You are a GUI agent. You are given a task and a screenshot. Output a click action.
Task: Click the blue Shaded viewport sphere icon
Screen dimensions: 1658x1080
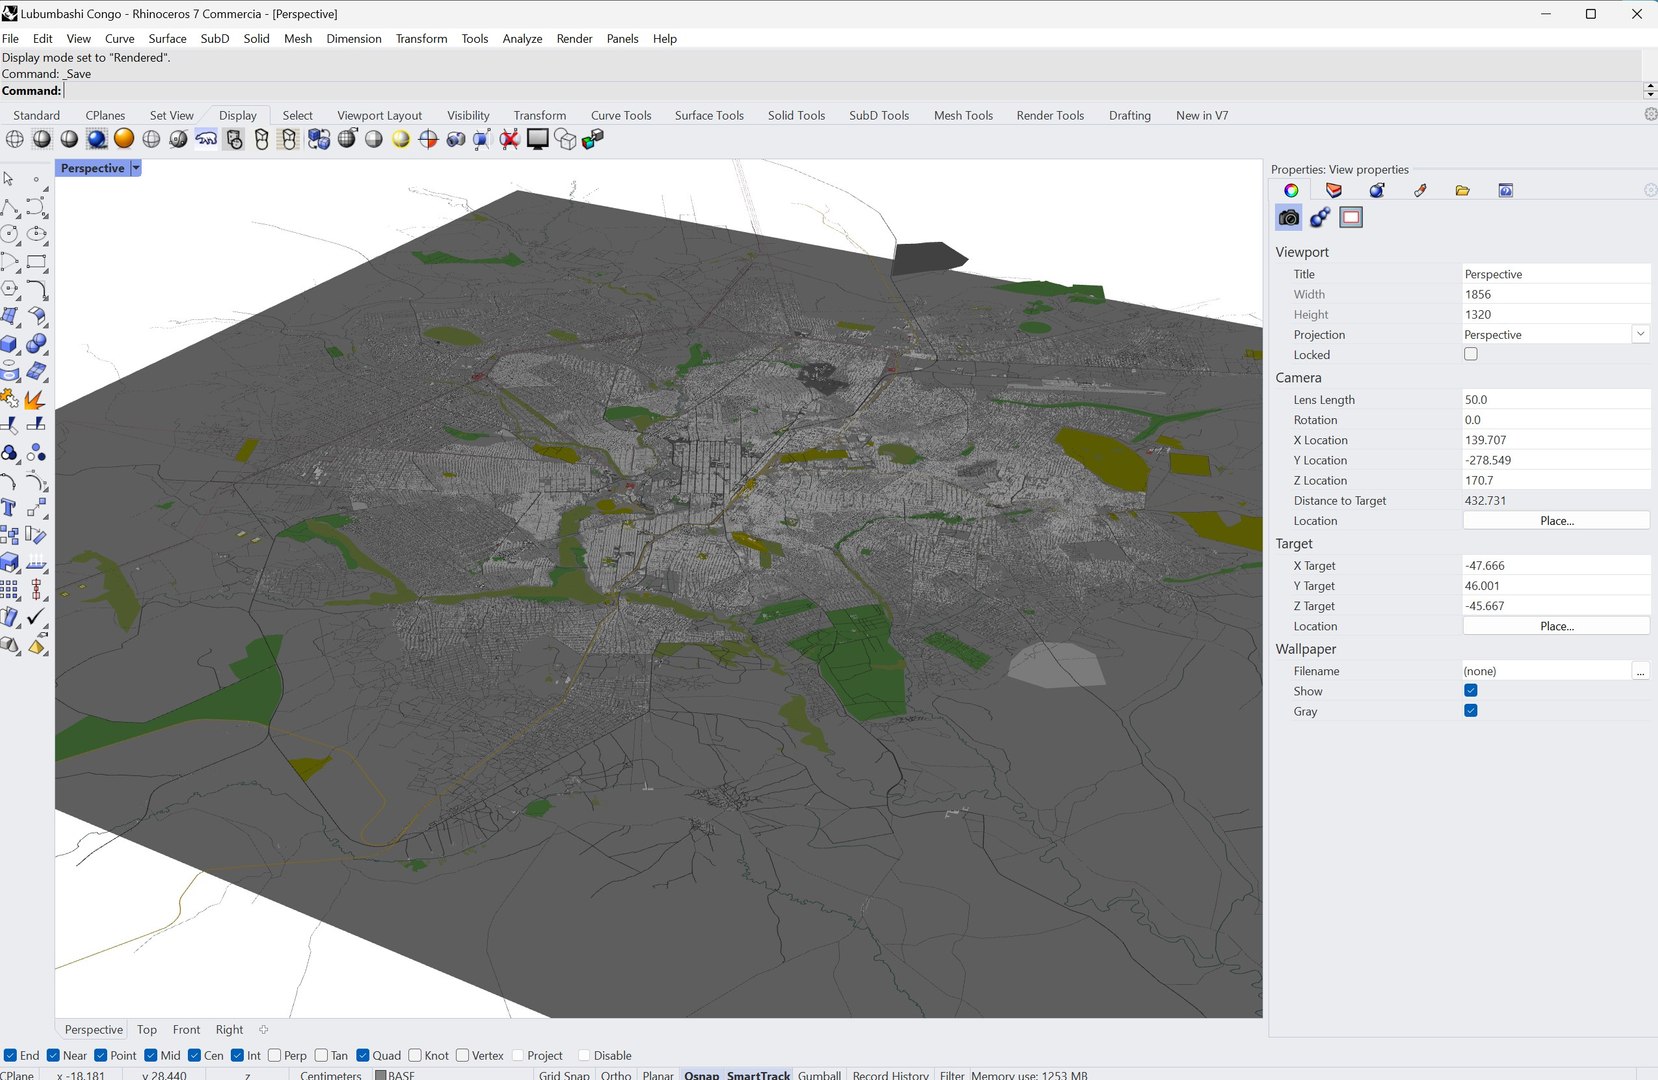click(97, 139)
